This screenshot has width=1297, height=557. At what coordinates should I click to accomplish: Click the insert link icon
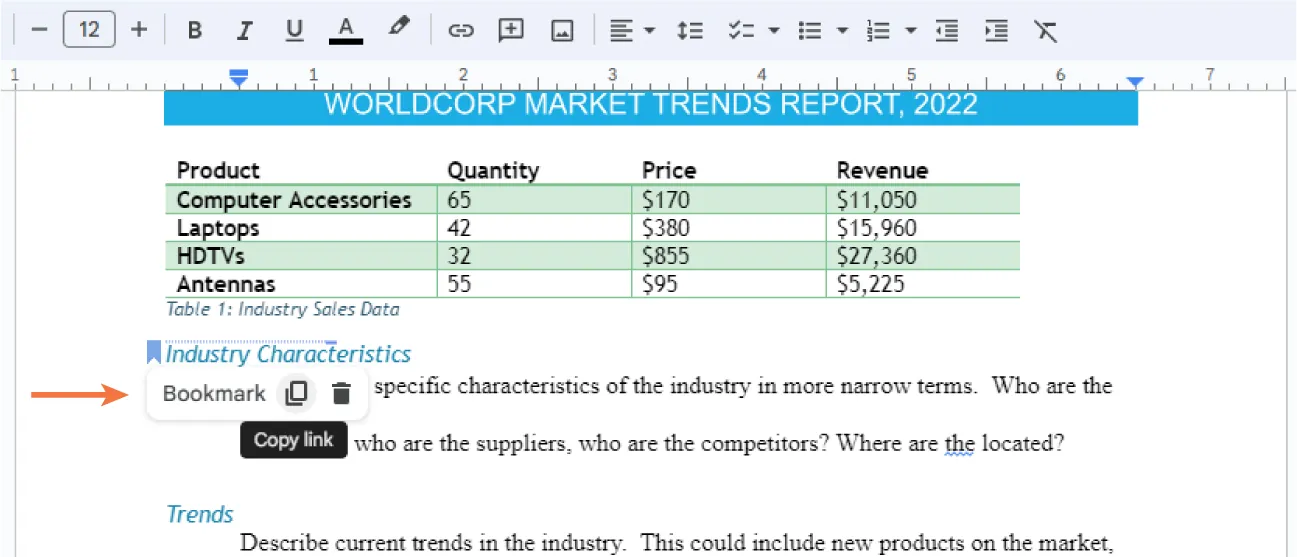pyautogui.click(x=460, y=30)
